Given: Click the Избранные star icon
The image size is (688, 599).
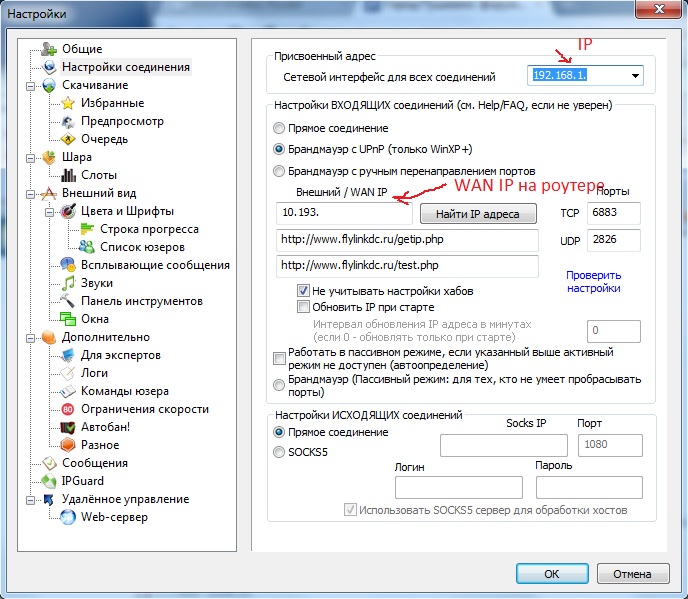Looking at the screenshot, I should (67, 103).
